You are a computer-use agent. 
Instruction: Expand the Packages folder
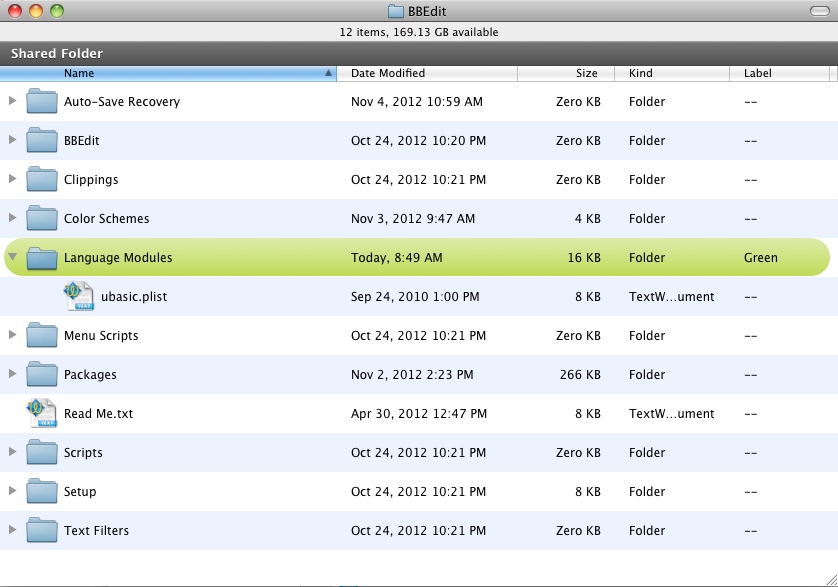[12, 374]
